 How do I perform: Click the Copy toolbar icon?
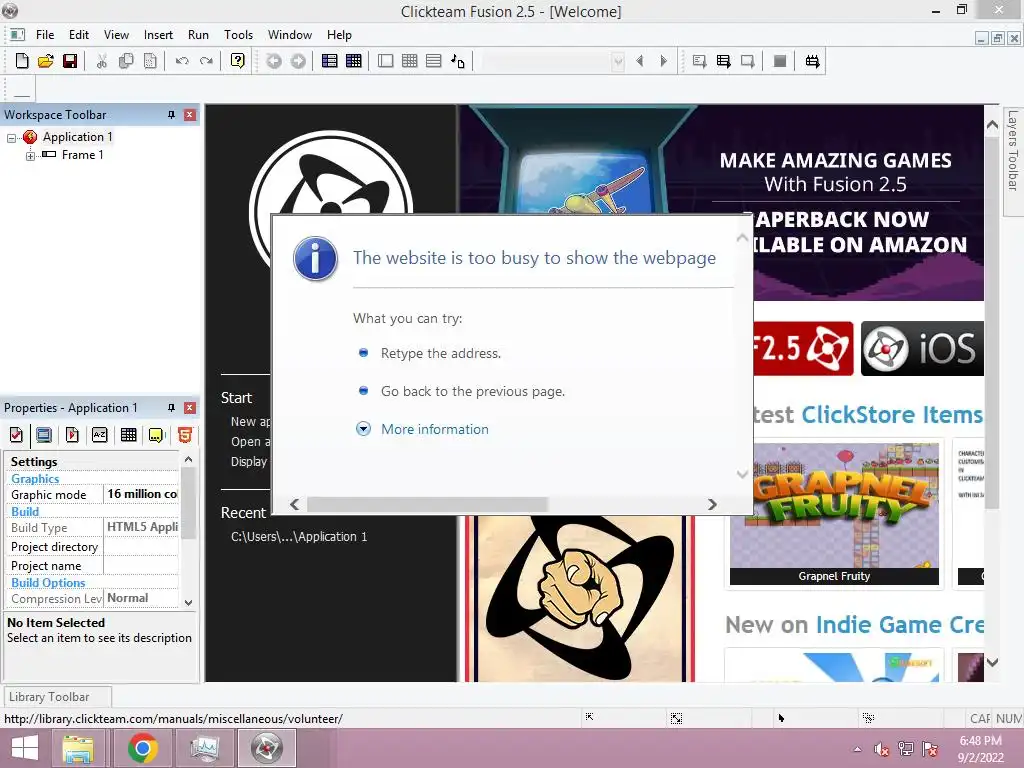tap(126, 61)
